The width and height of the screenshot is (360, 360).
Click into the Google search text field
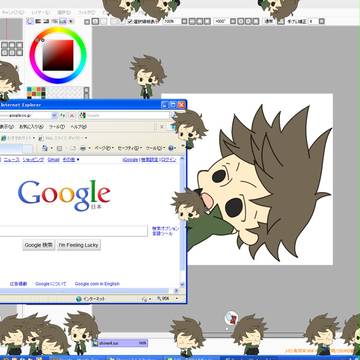click(x=73, y=231)
